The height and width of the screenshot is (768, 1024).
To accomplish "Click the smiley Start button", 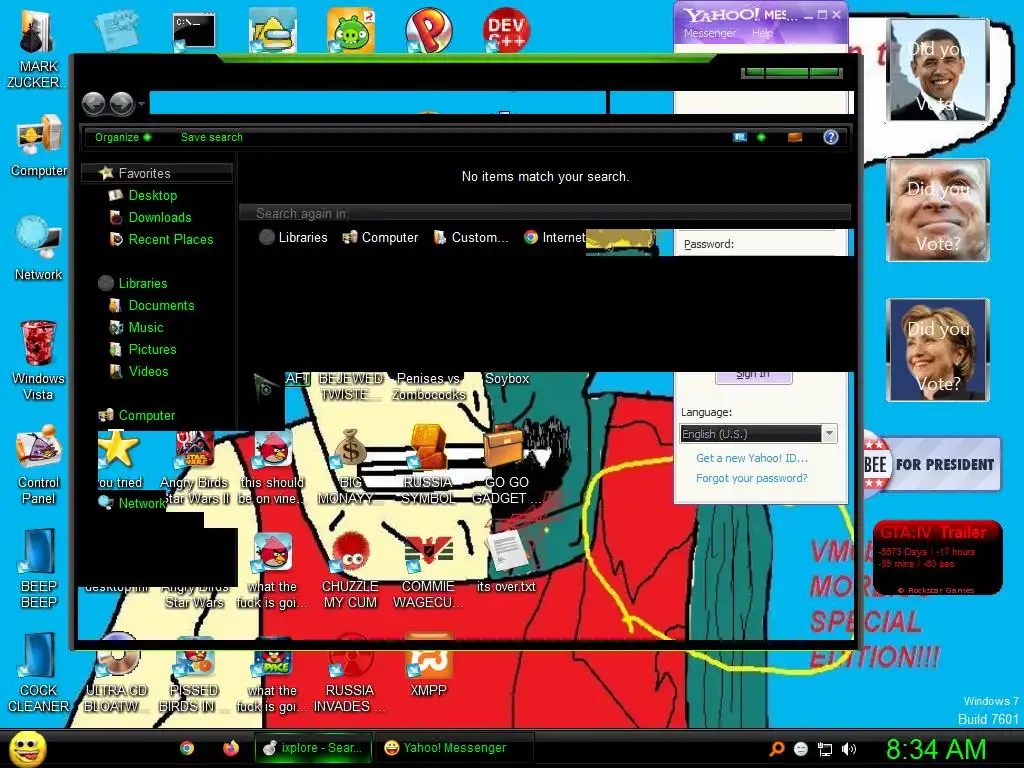I will 27,748.
